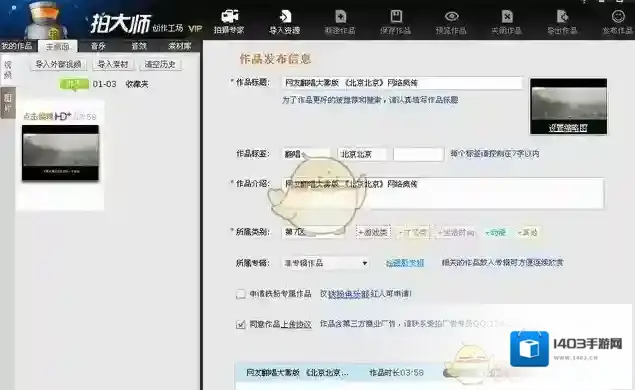Close the current work via 关闭作品
The height and width of the screenshot is (390, 635).
[x=507, y=22]
